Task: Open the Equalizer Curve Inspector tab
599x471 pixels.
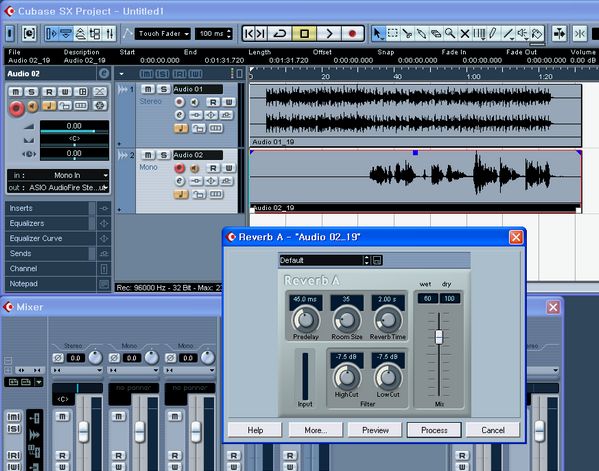Action: click(x=51, y=238)
